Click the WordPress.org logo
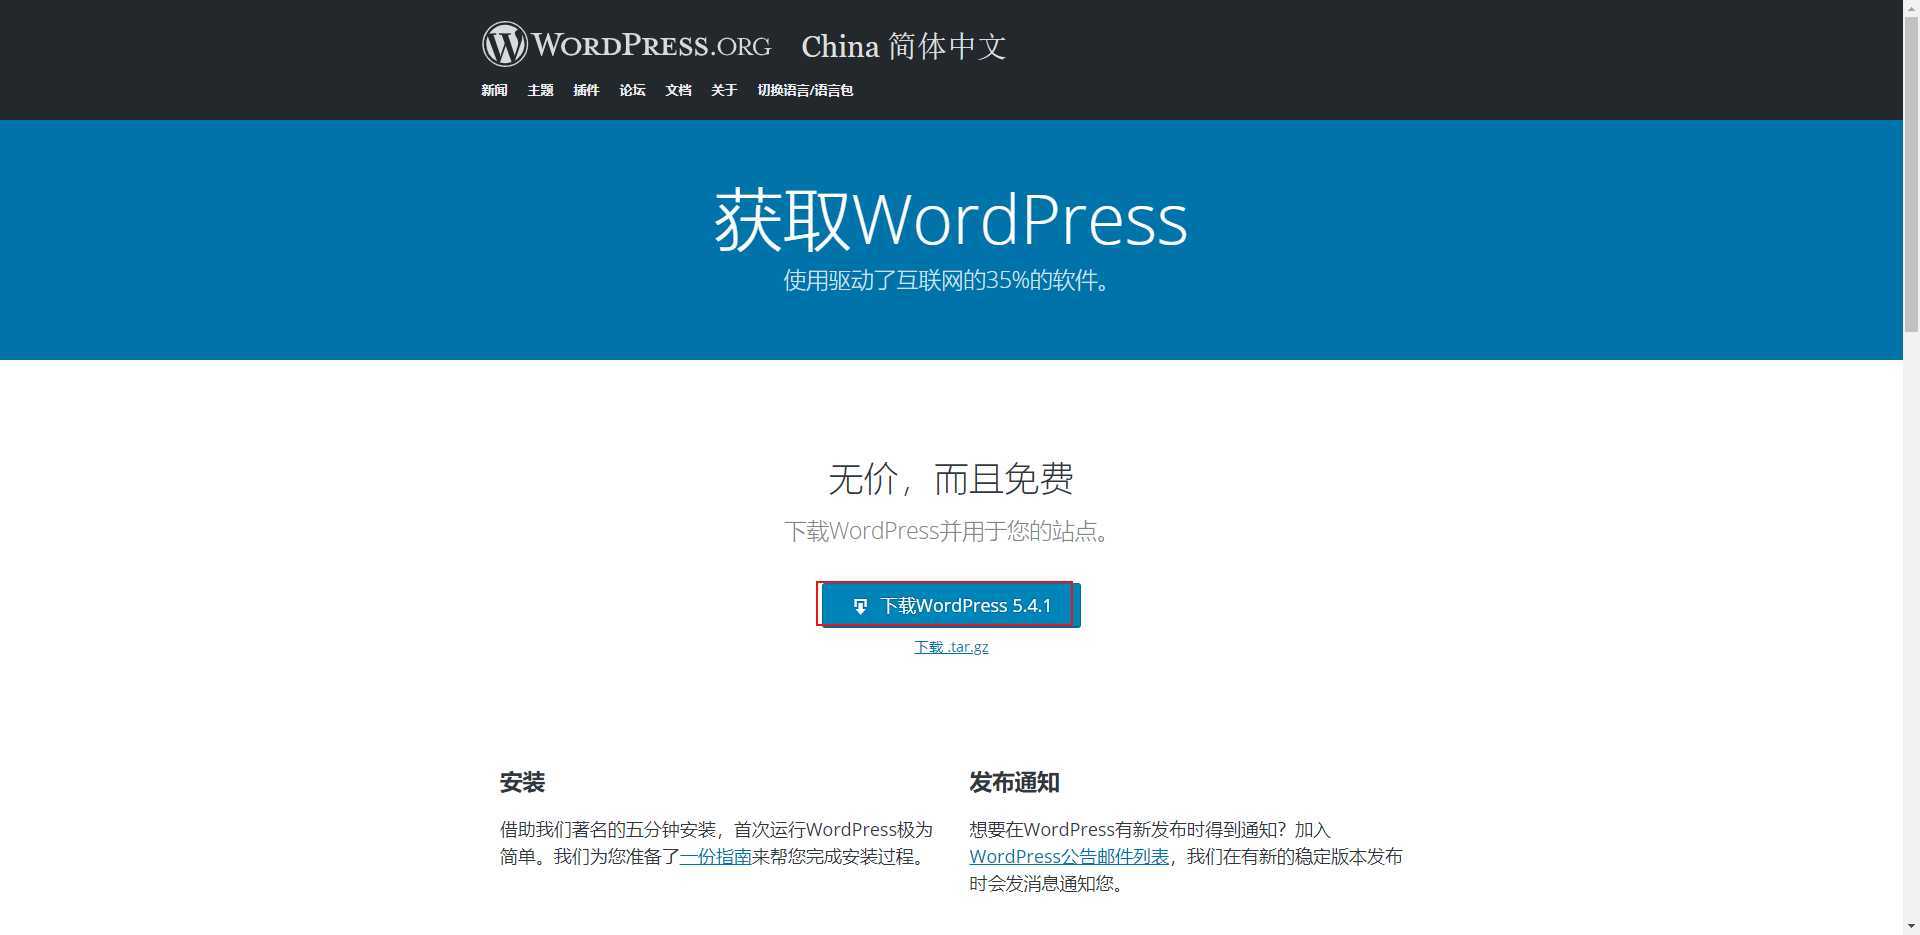The image size is (1920, 935). click(626, 45)
